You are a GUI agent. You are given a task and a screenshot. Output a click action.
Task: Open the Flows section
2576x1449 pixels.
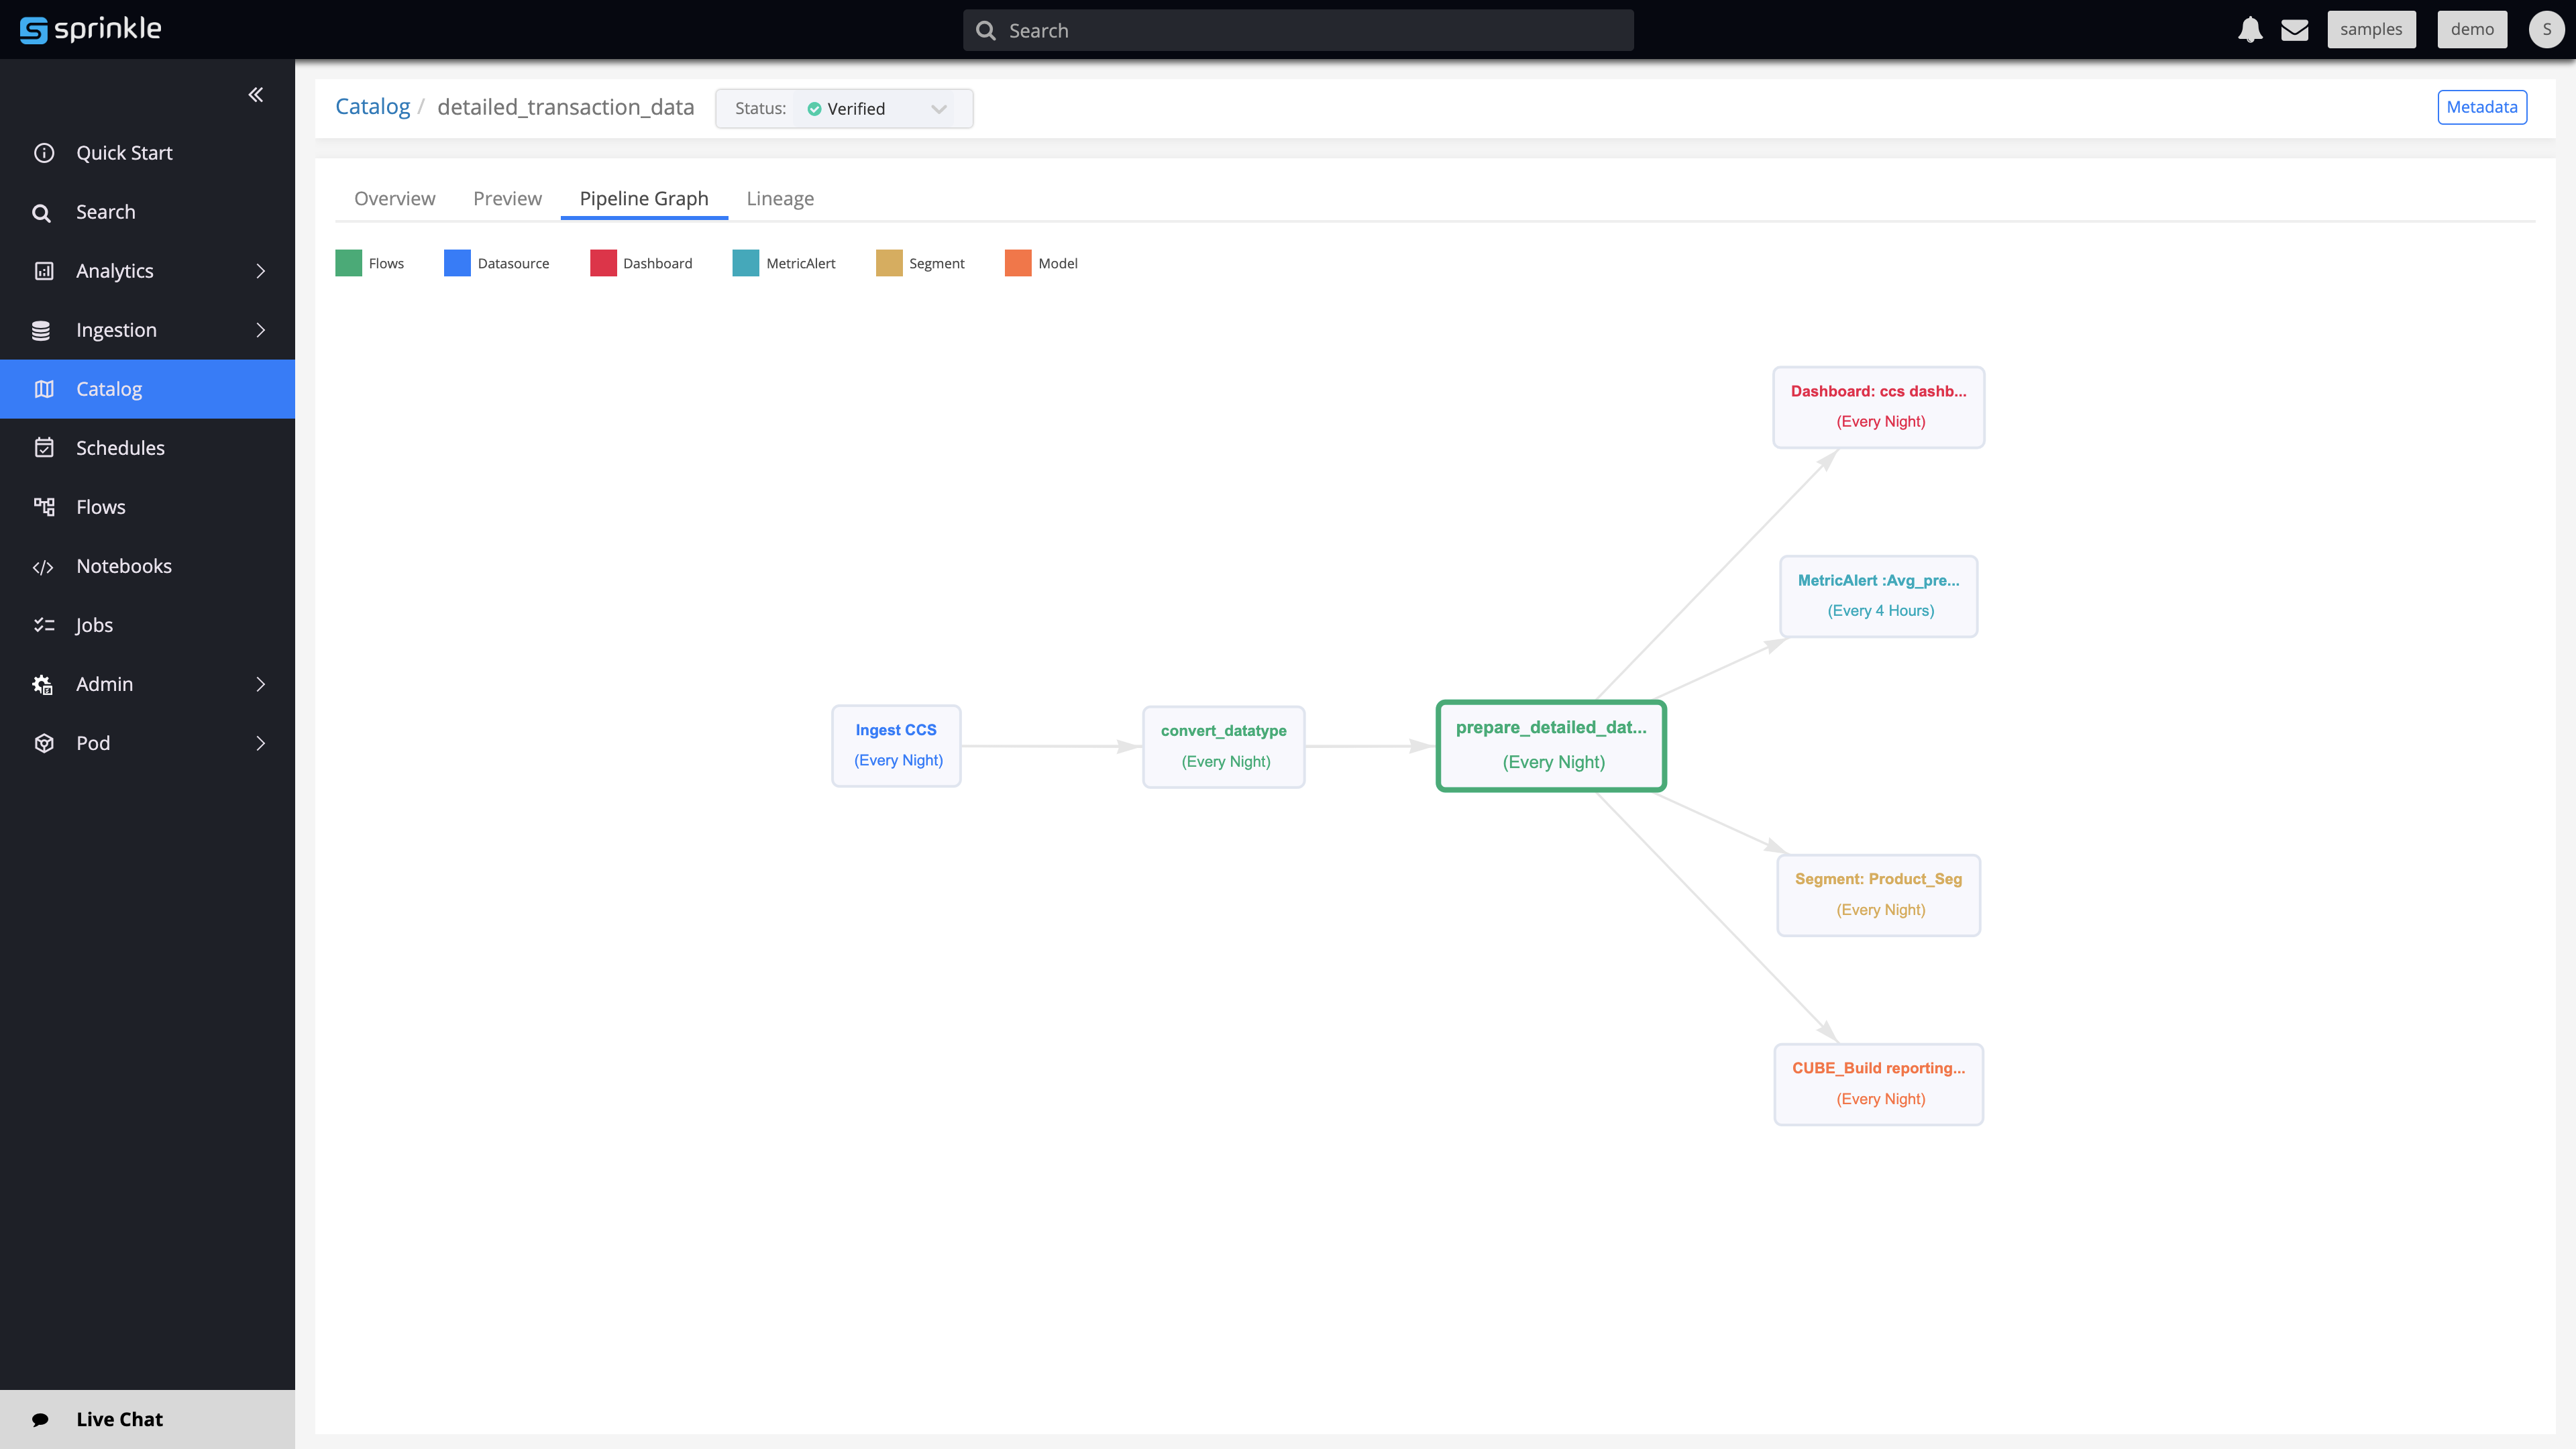point(100,506)
